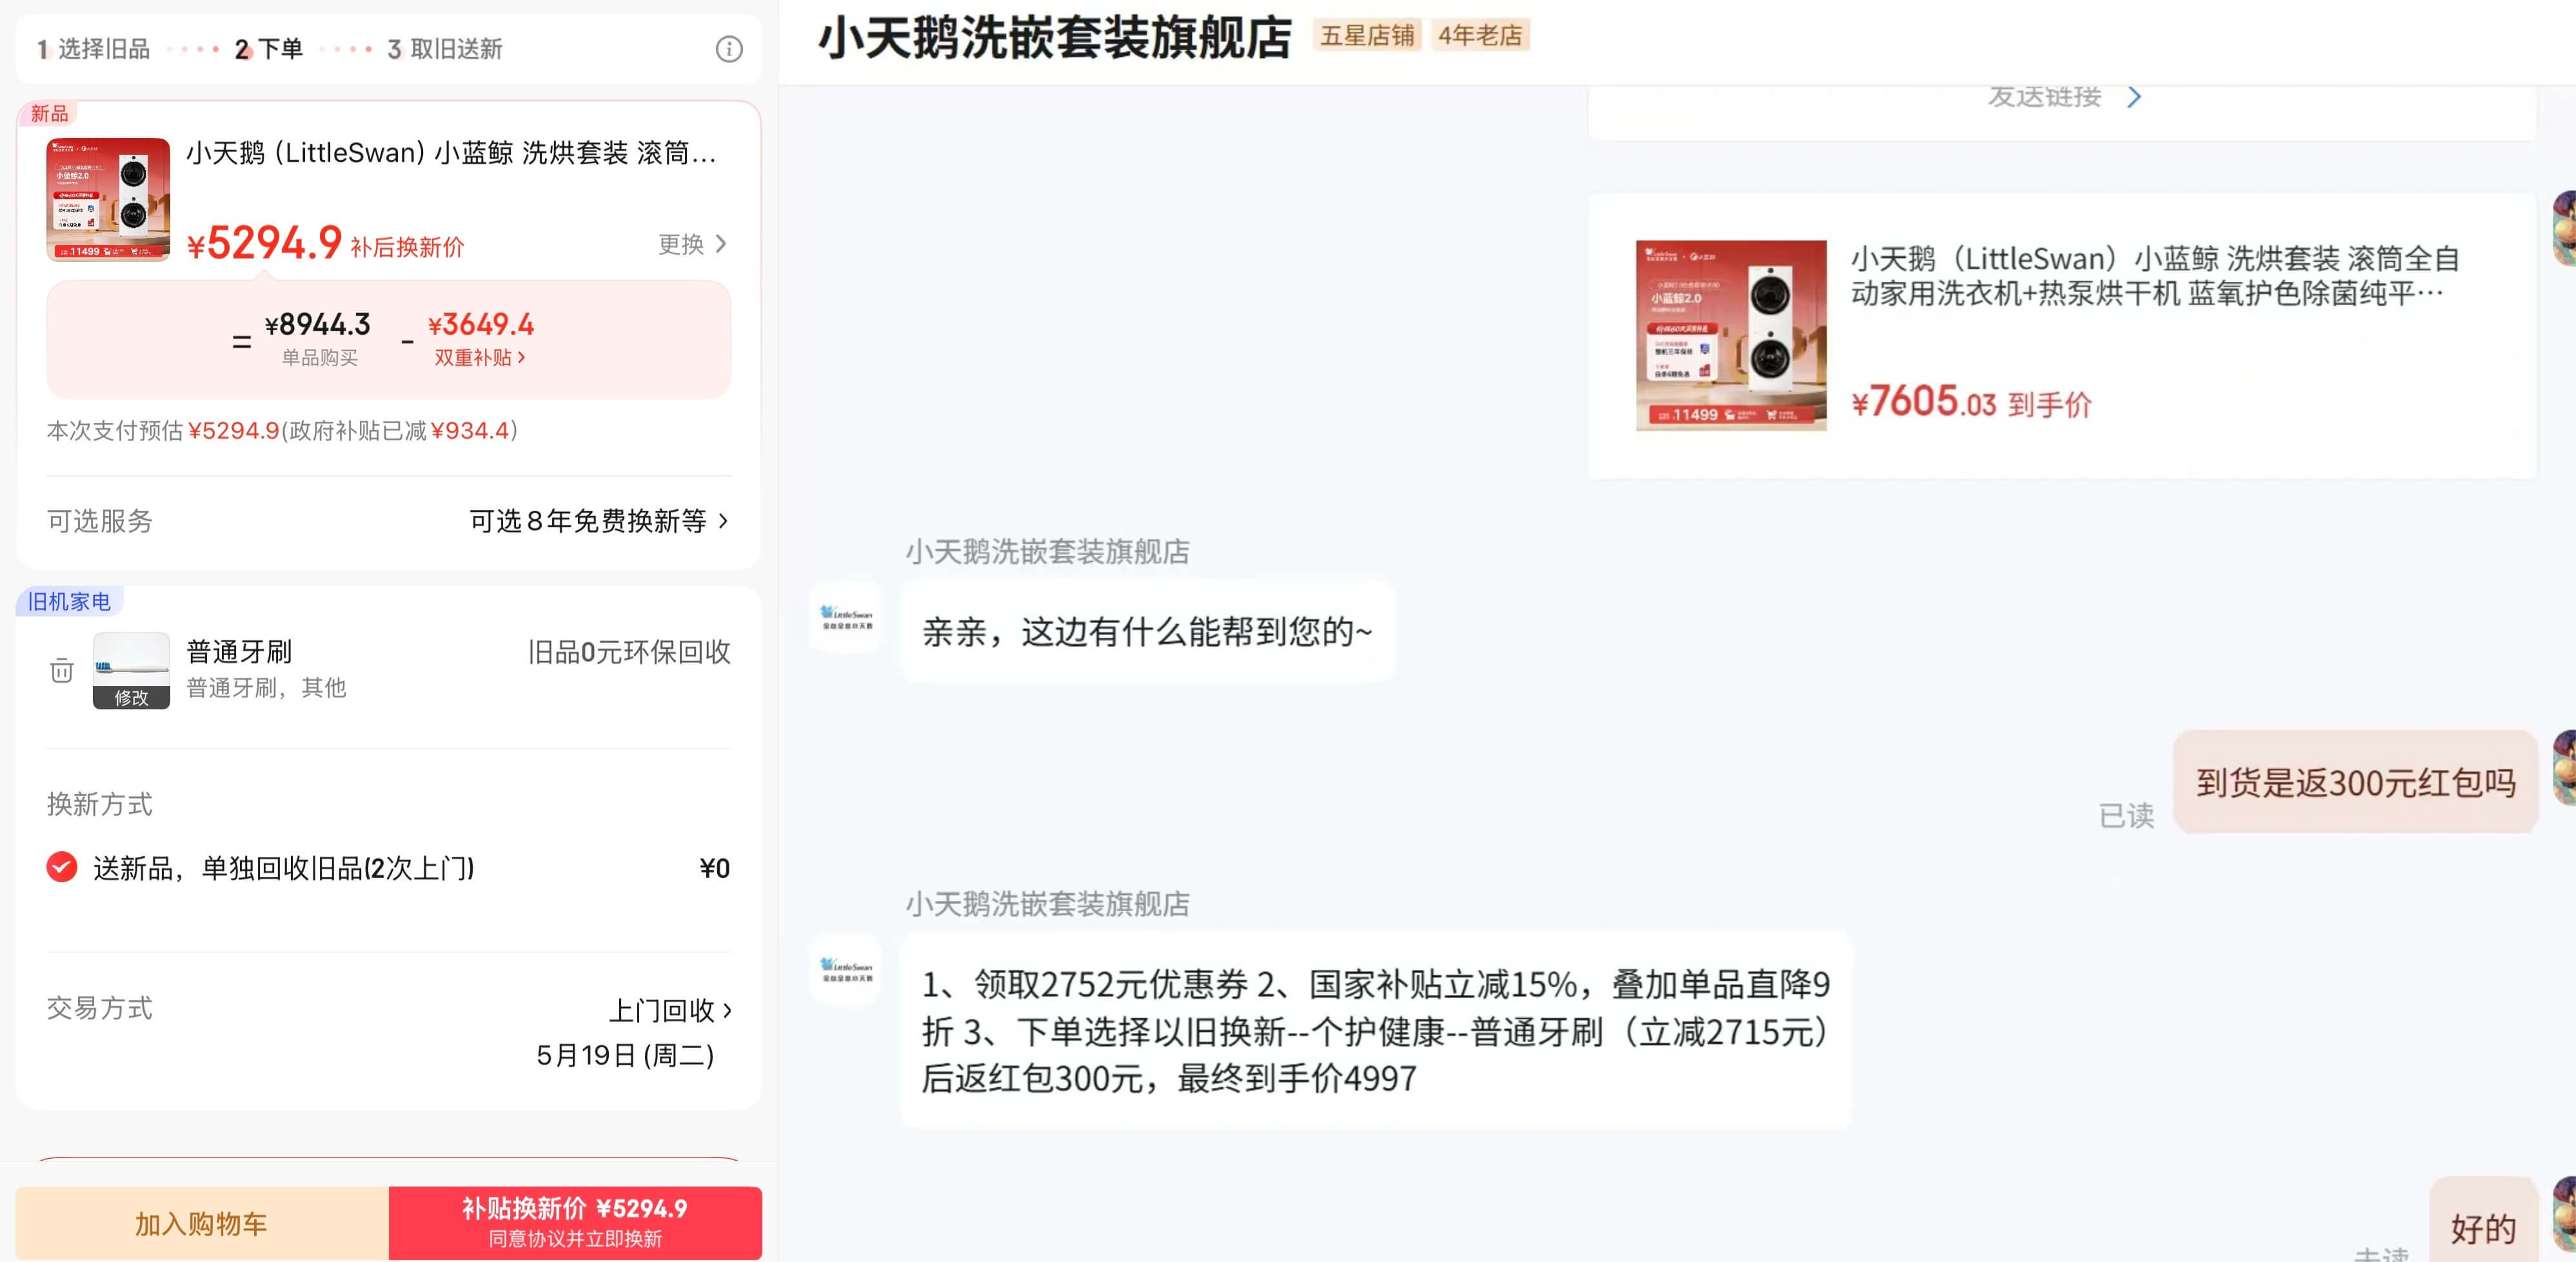Click the product title in the 新品 order card

click(x=451, y=153)
